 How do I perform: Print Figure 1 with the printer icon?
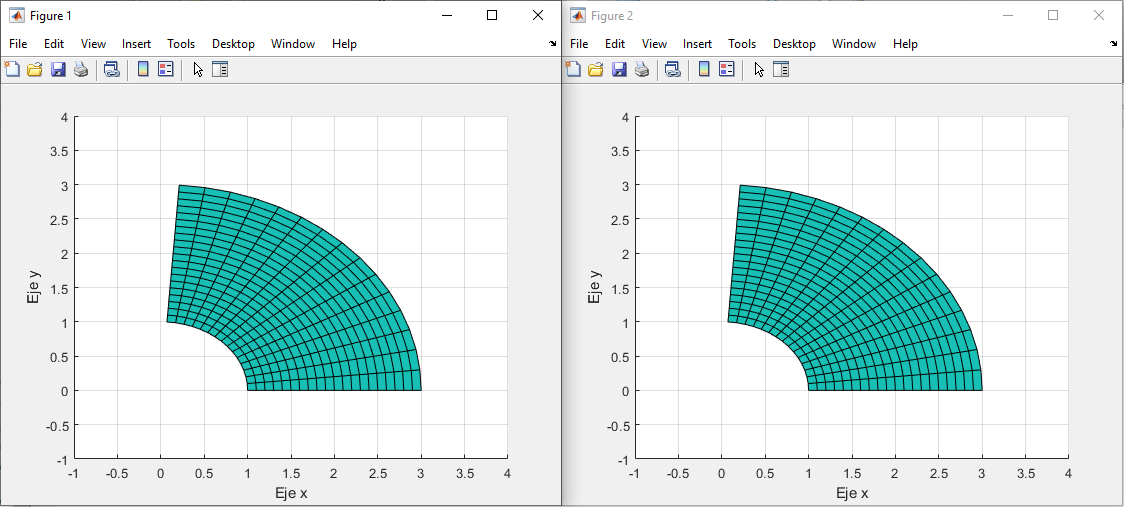81,69
